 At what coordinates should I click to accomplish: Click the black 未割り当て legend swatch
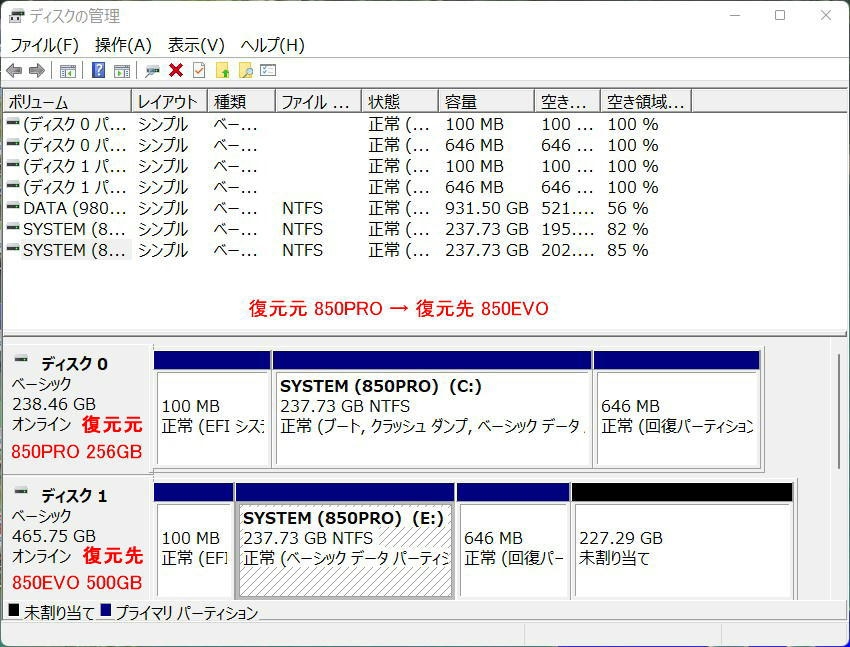click(x=14, y=611)
